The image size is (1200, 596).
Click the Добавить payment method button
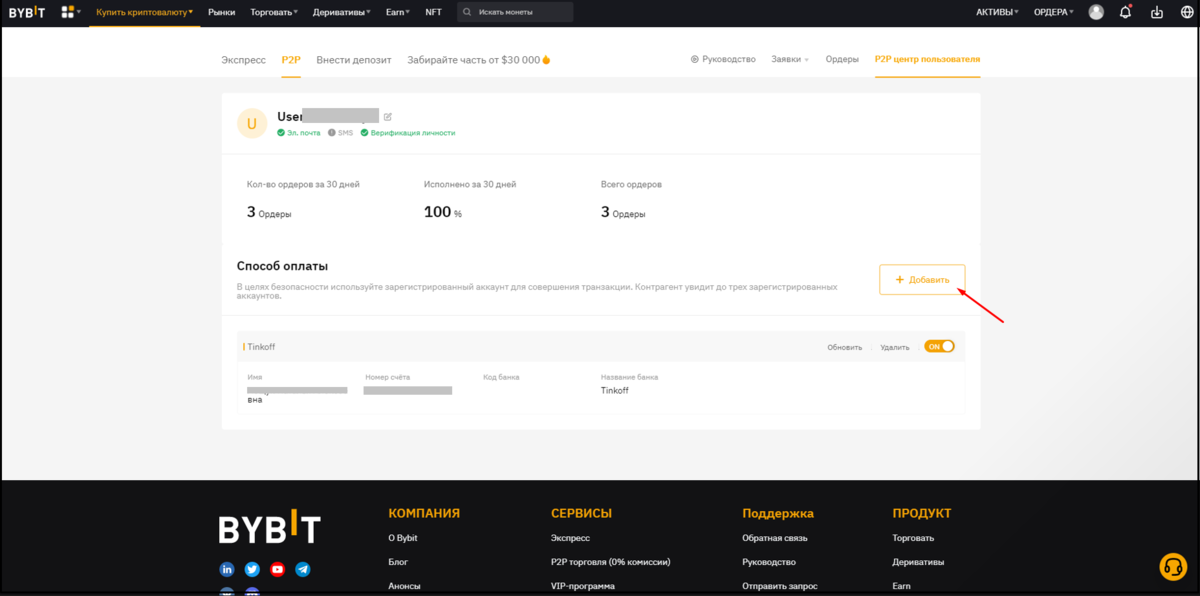921,279
